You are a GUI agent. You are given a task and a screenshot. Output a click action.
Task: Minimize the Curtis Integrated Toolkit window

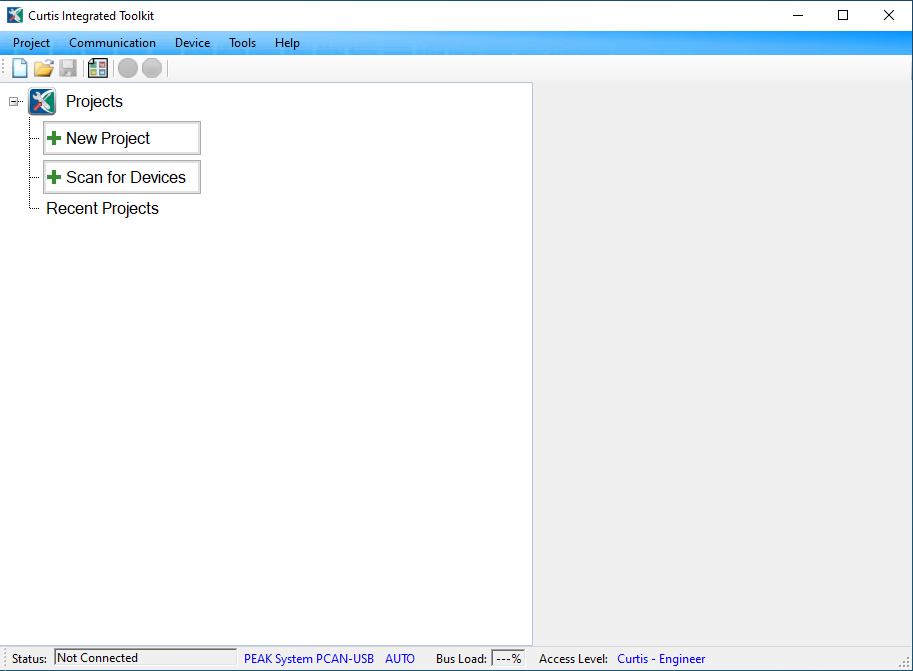pyautogui.click(x=798, y=16)
